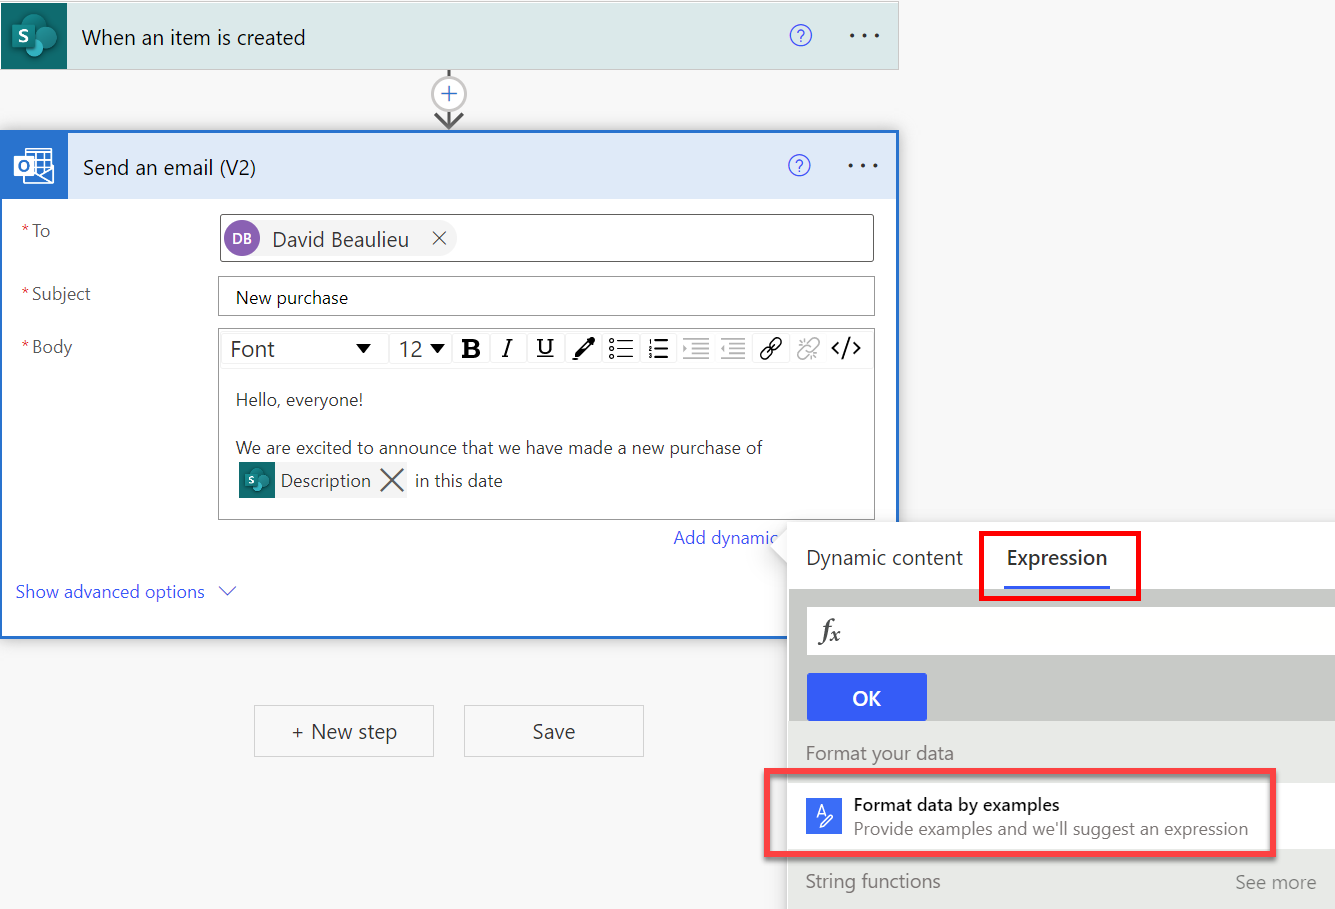The height and width of the screenshot is (909, 1335).
Task: Click the Outlook icon on Send an email step
Action: pos(33,165)
